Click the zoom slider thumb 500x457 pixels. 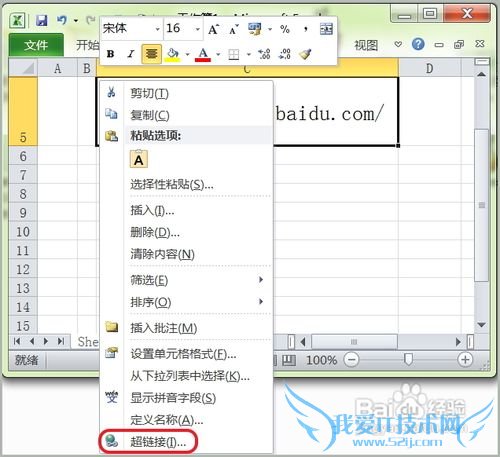point(408,360)
